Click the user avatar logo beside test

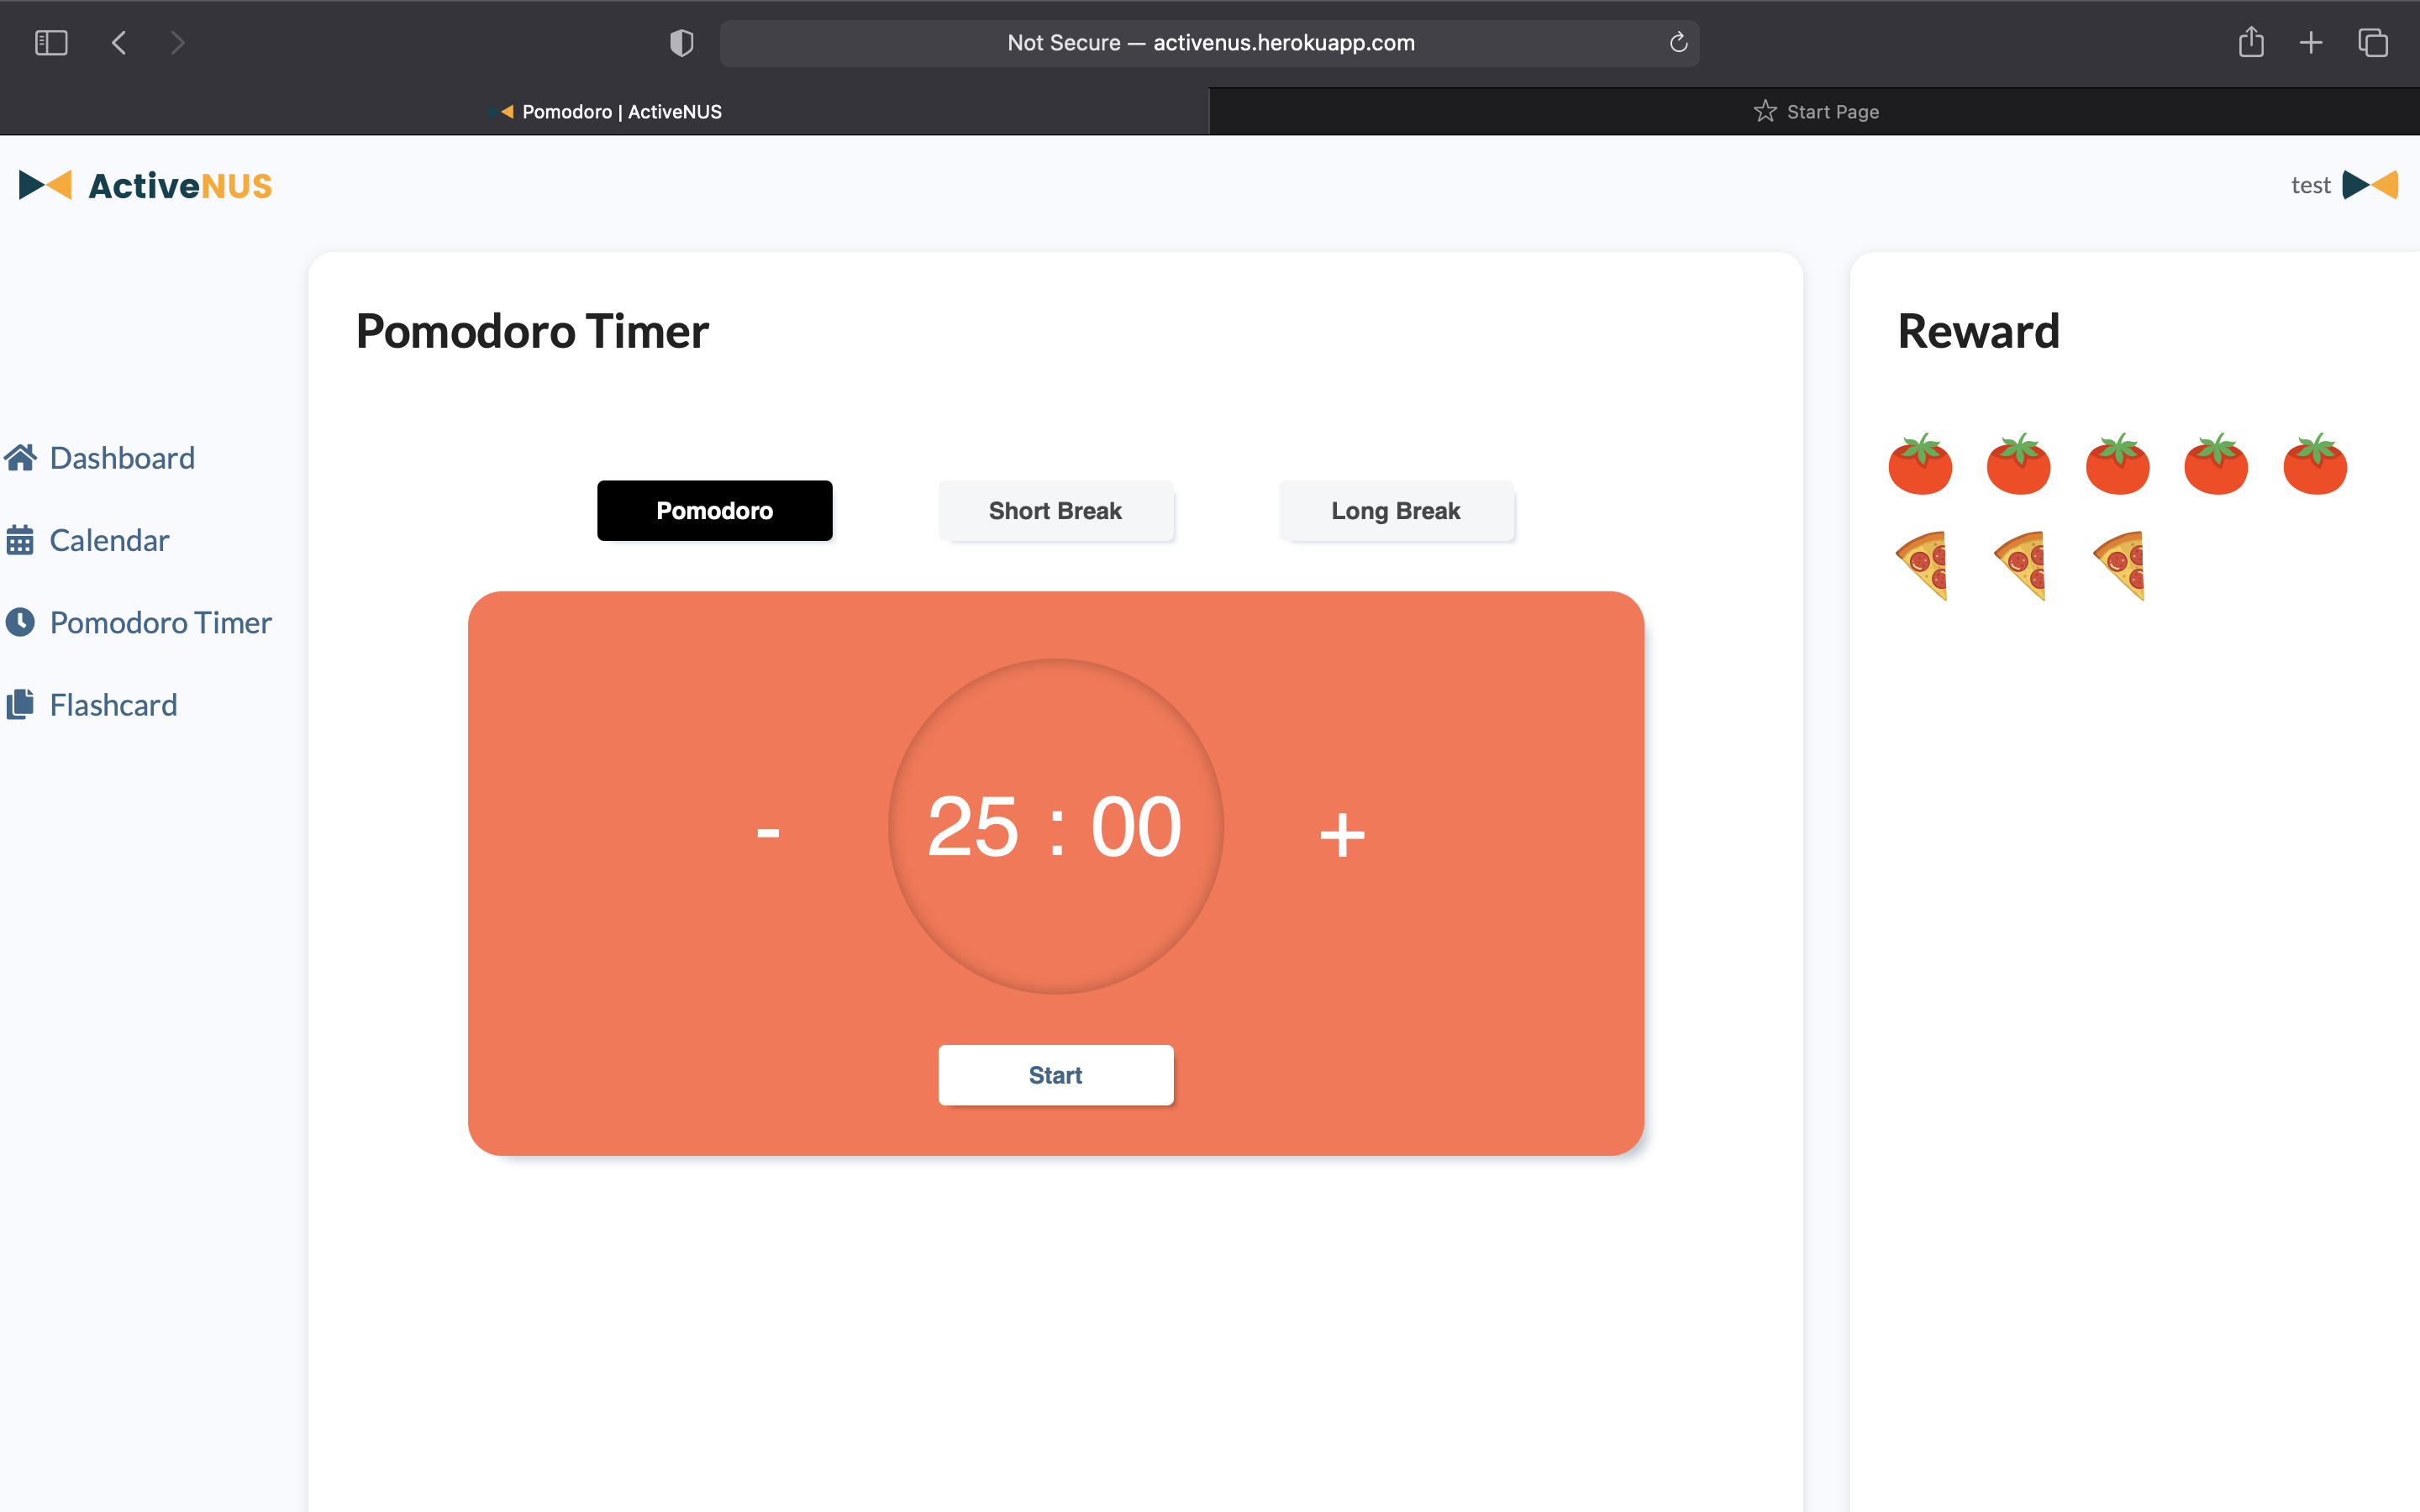2370,185
